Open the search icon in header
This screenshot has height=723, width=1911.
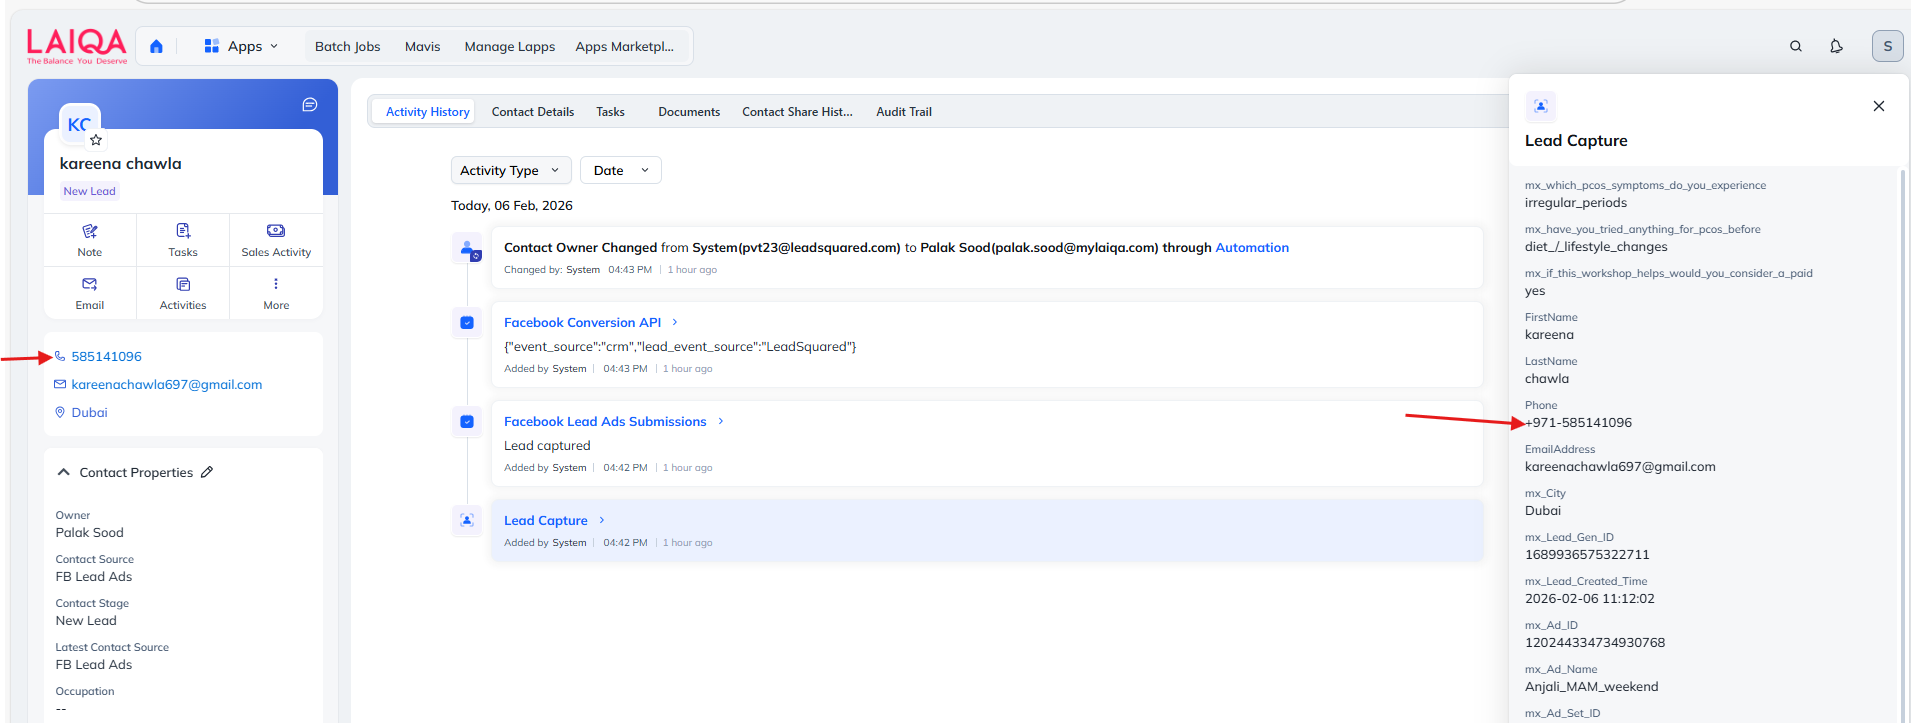coord(1795,46)
